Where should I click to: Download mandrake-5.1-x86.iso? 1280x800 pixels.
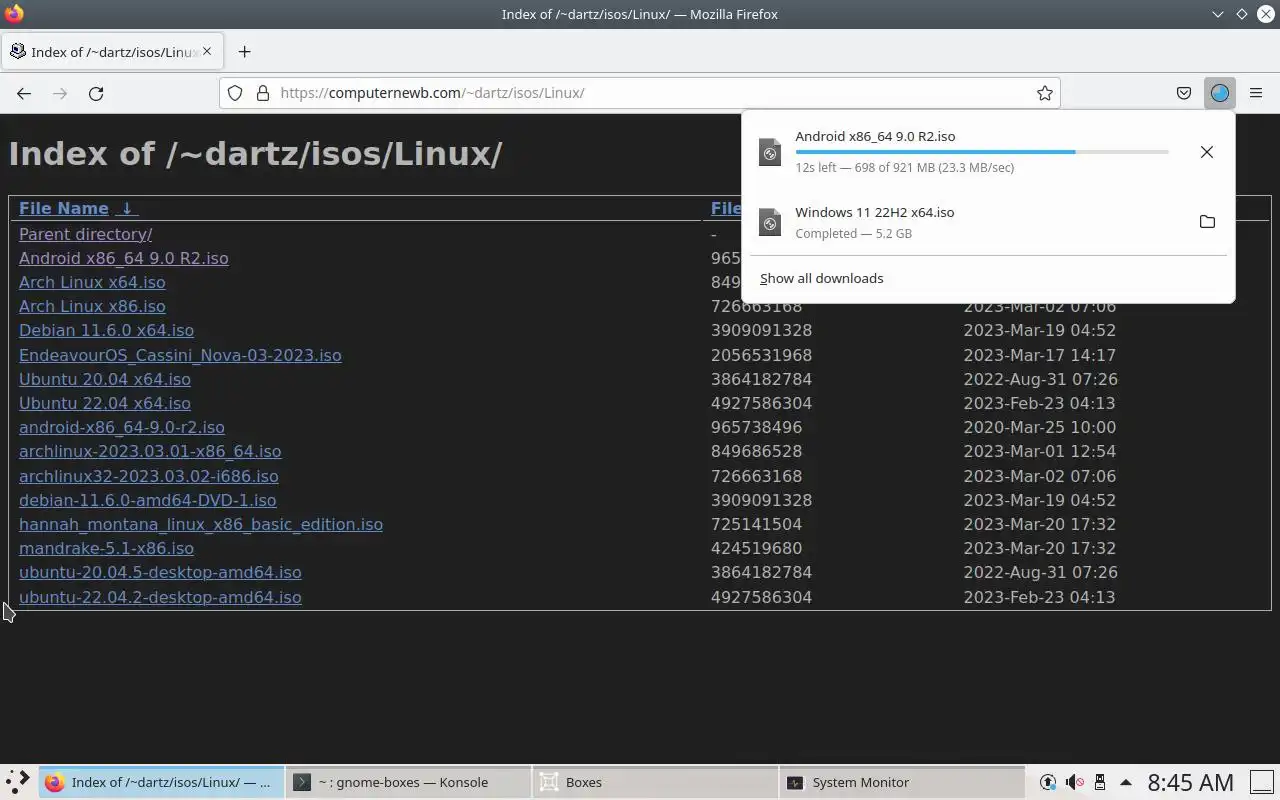[x=106, y=548]
